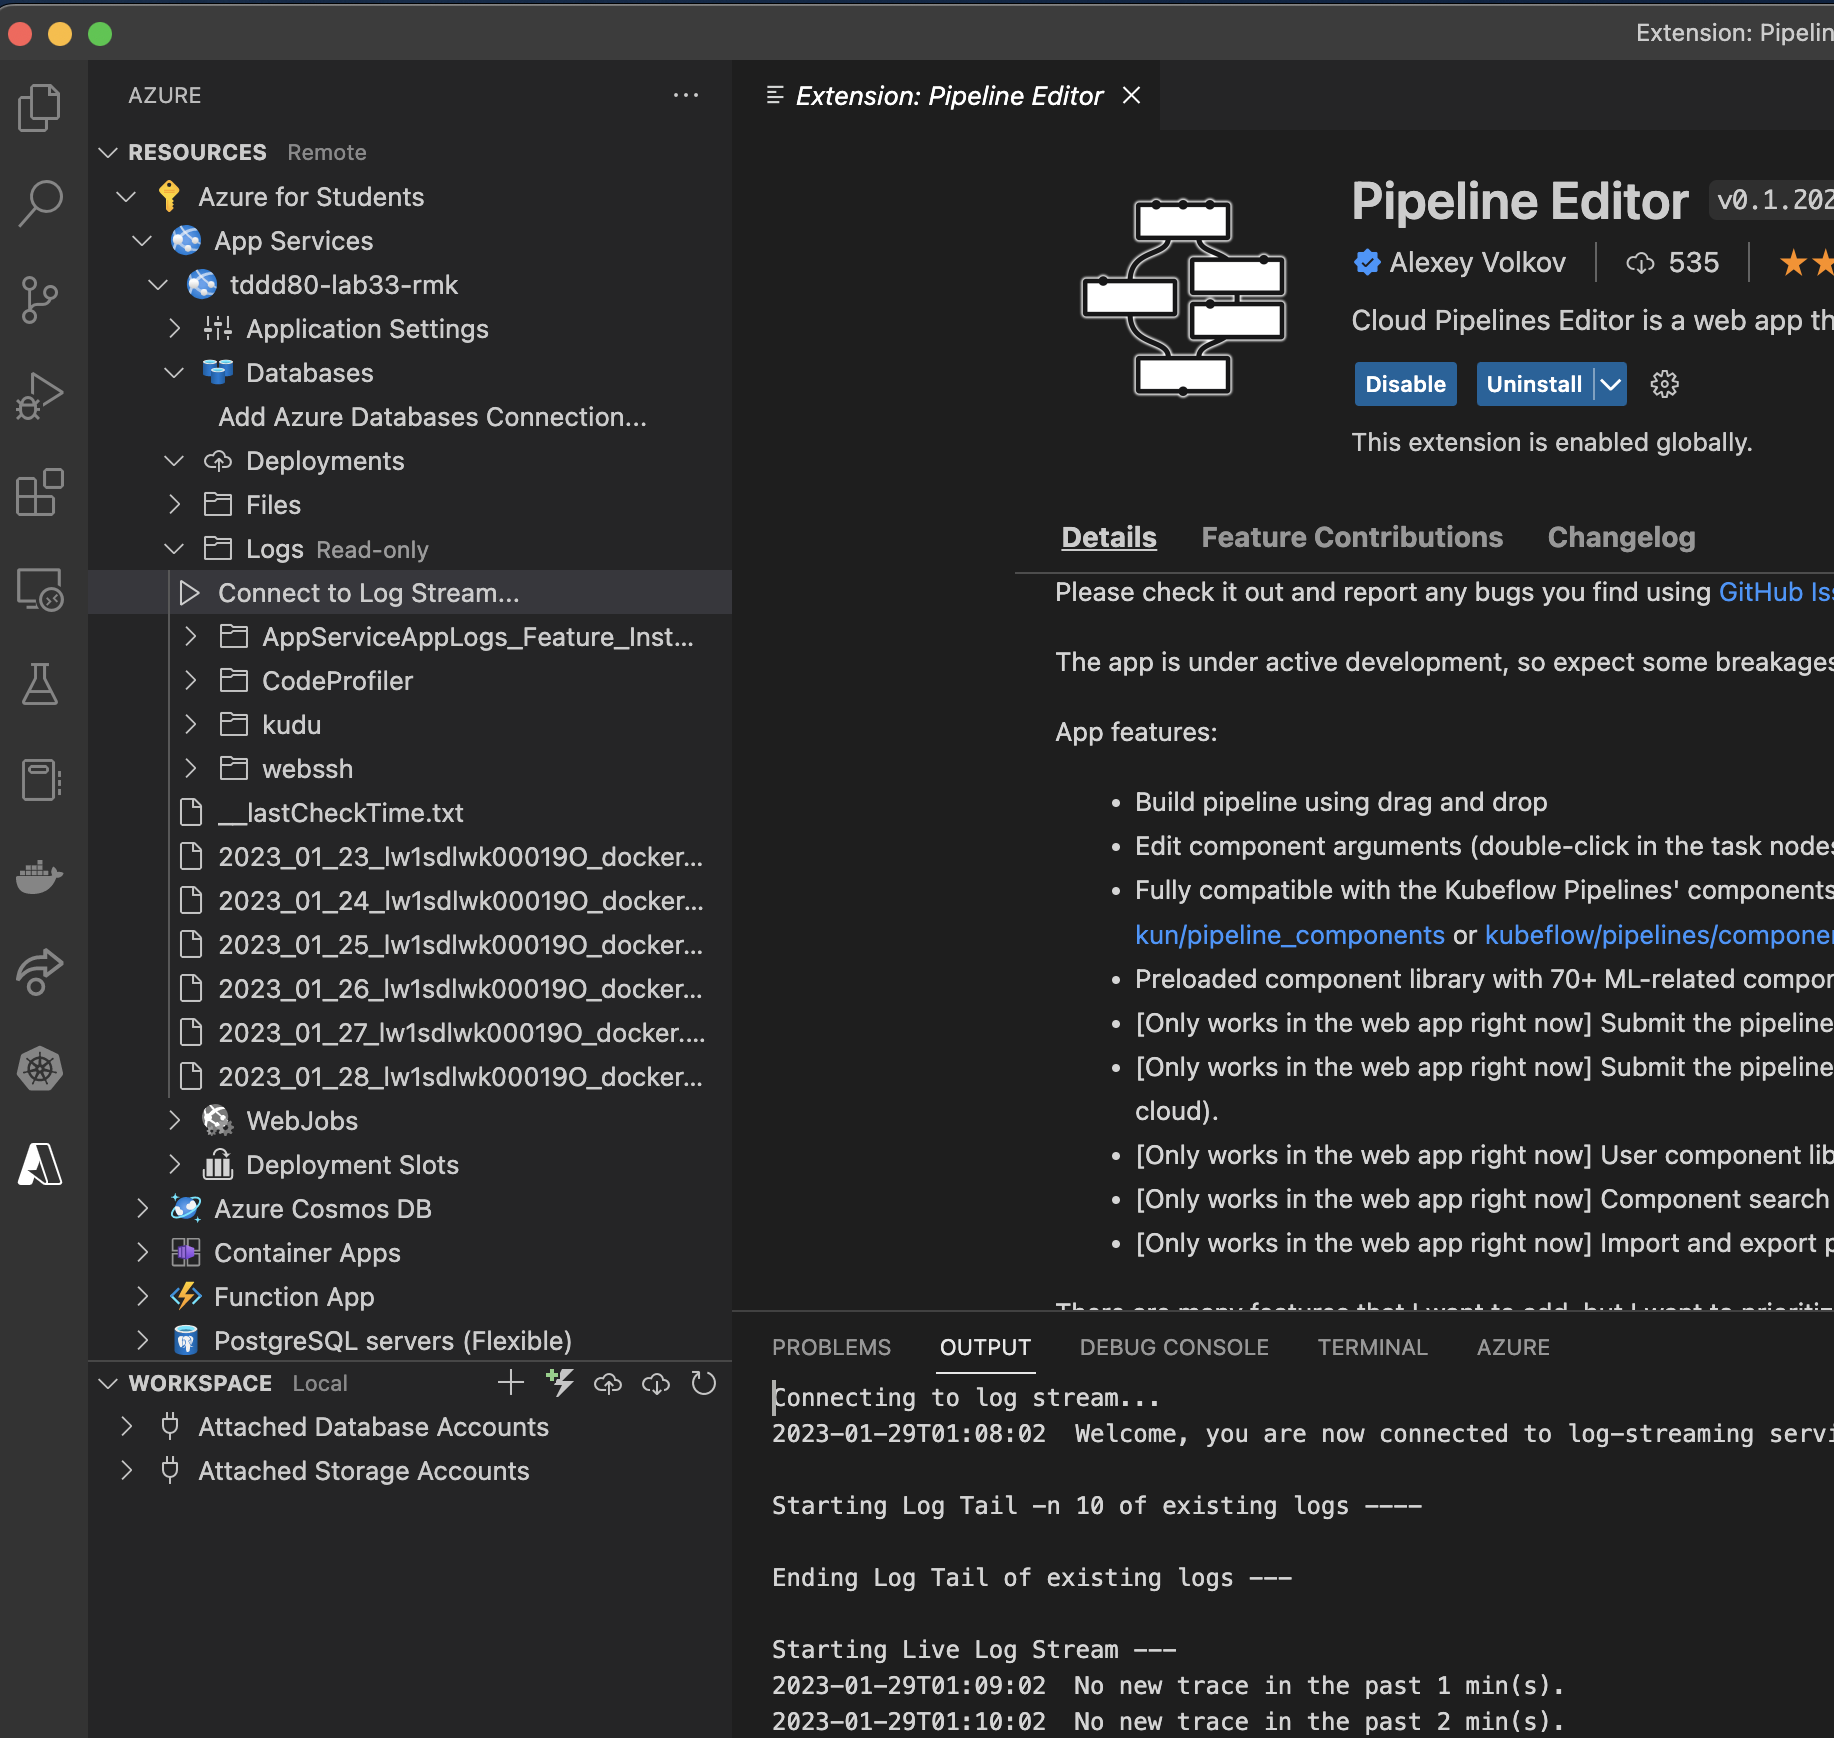Open the AZURE panel tab
Image resolution: width=1834 pixels, height=1738 pixels.
(1513, 1347)
